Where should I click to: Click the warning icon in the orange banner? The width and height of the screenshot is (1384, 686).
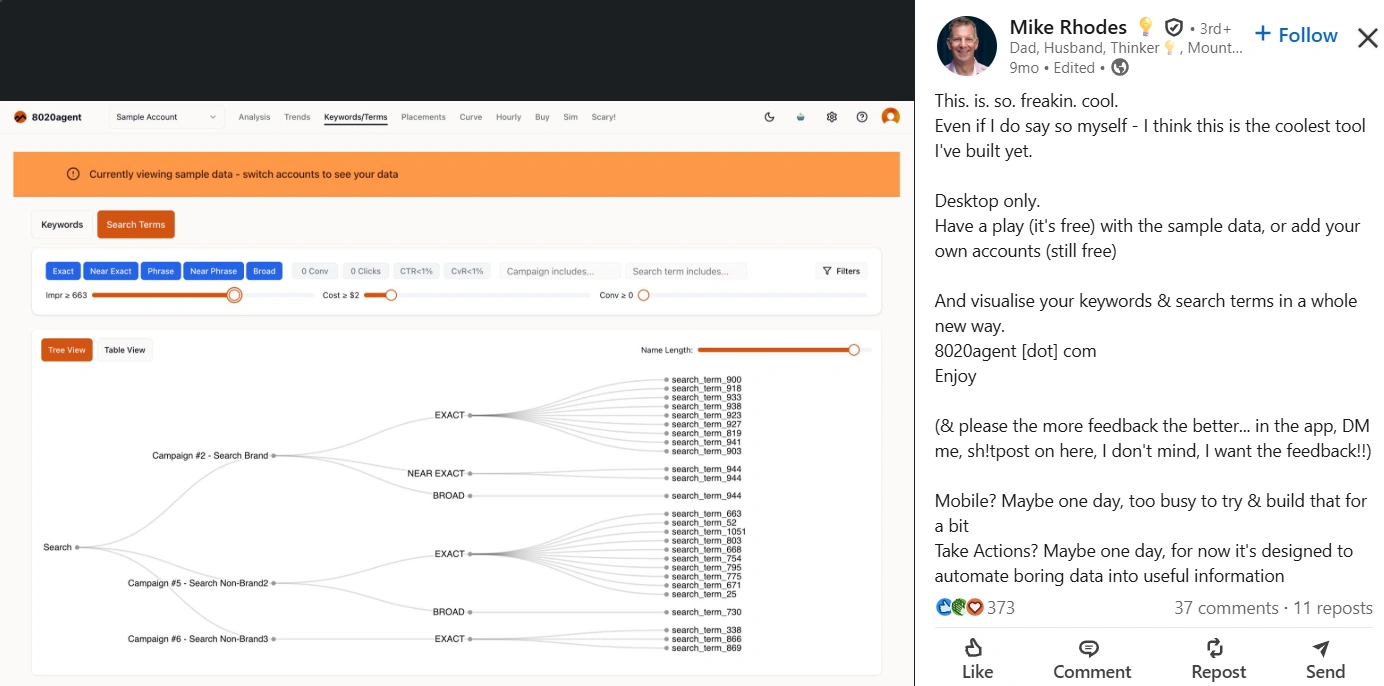coord(73,174)
